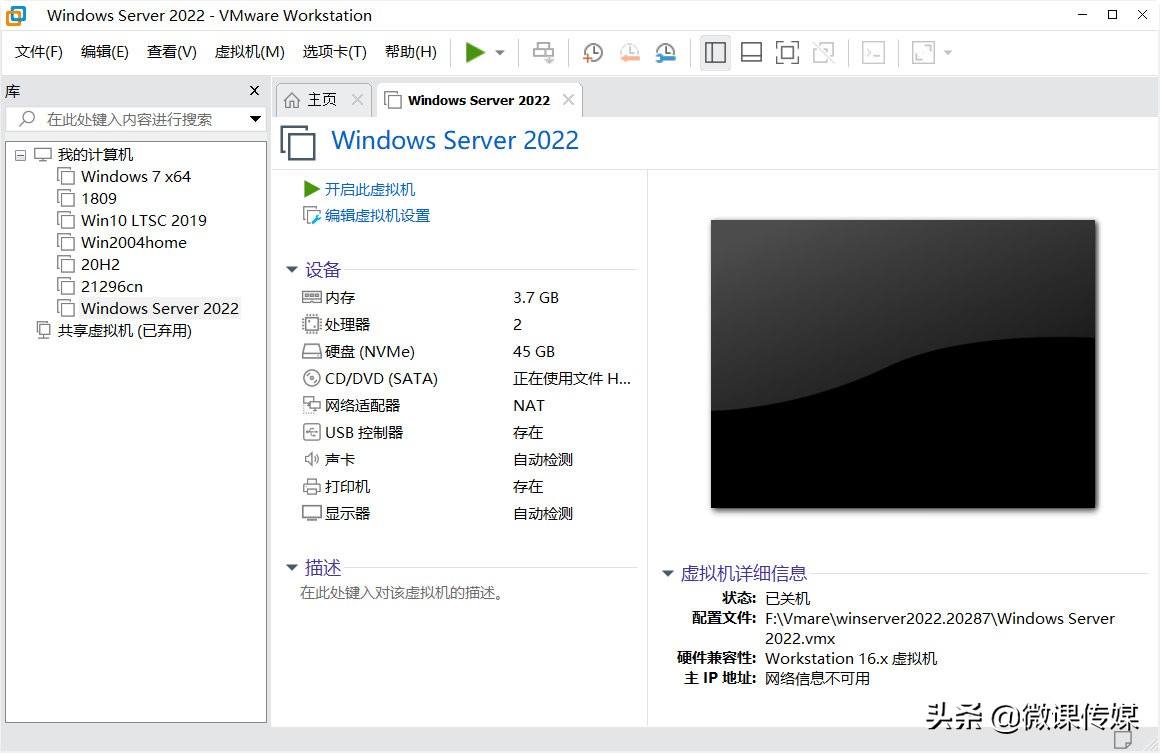1160x753 pixels.
Task: Click the 3.7 GB memory value
Action: [536, 297]
